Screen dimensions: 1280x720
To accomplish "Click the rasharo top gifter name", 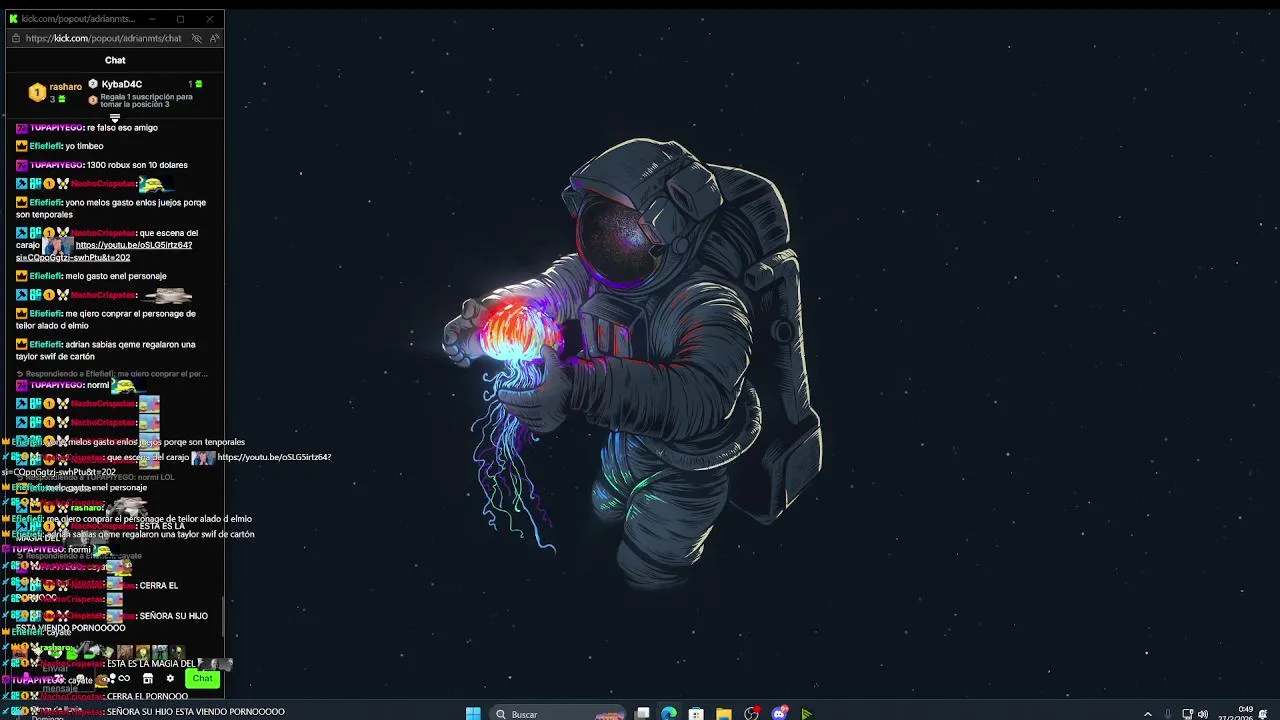I will coord(66,87).
